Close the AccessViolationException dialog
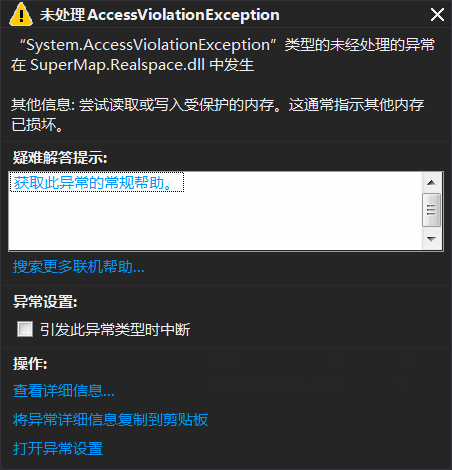 (x=437, y=15)
